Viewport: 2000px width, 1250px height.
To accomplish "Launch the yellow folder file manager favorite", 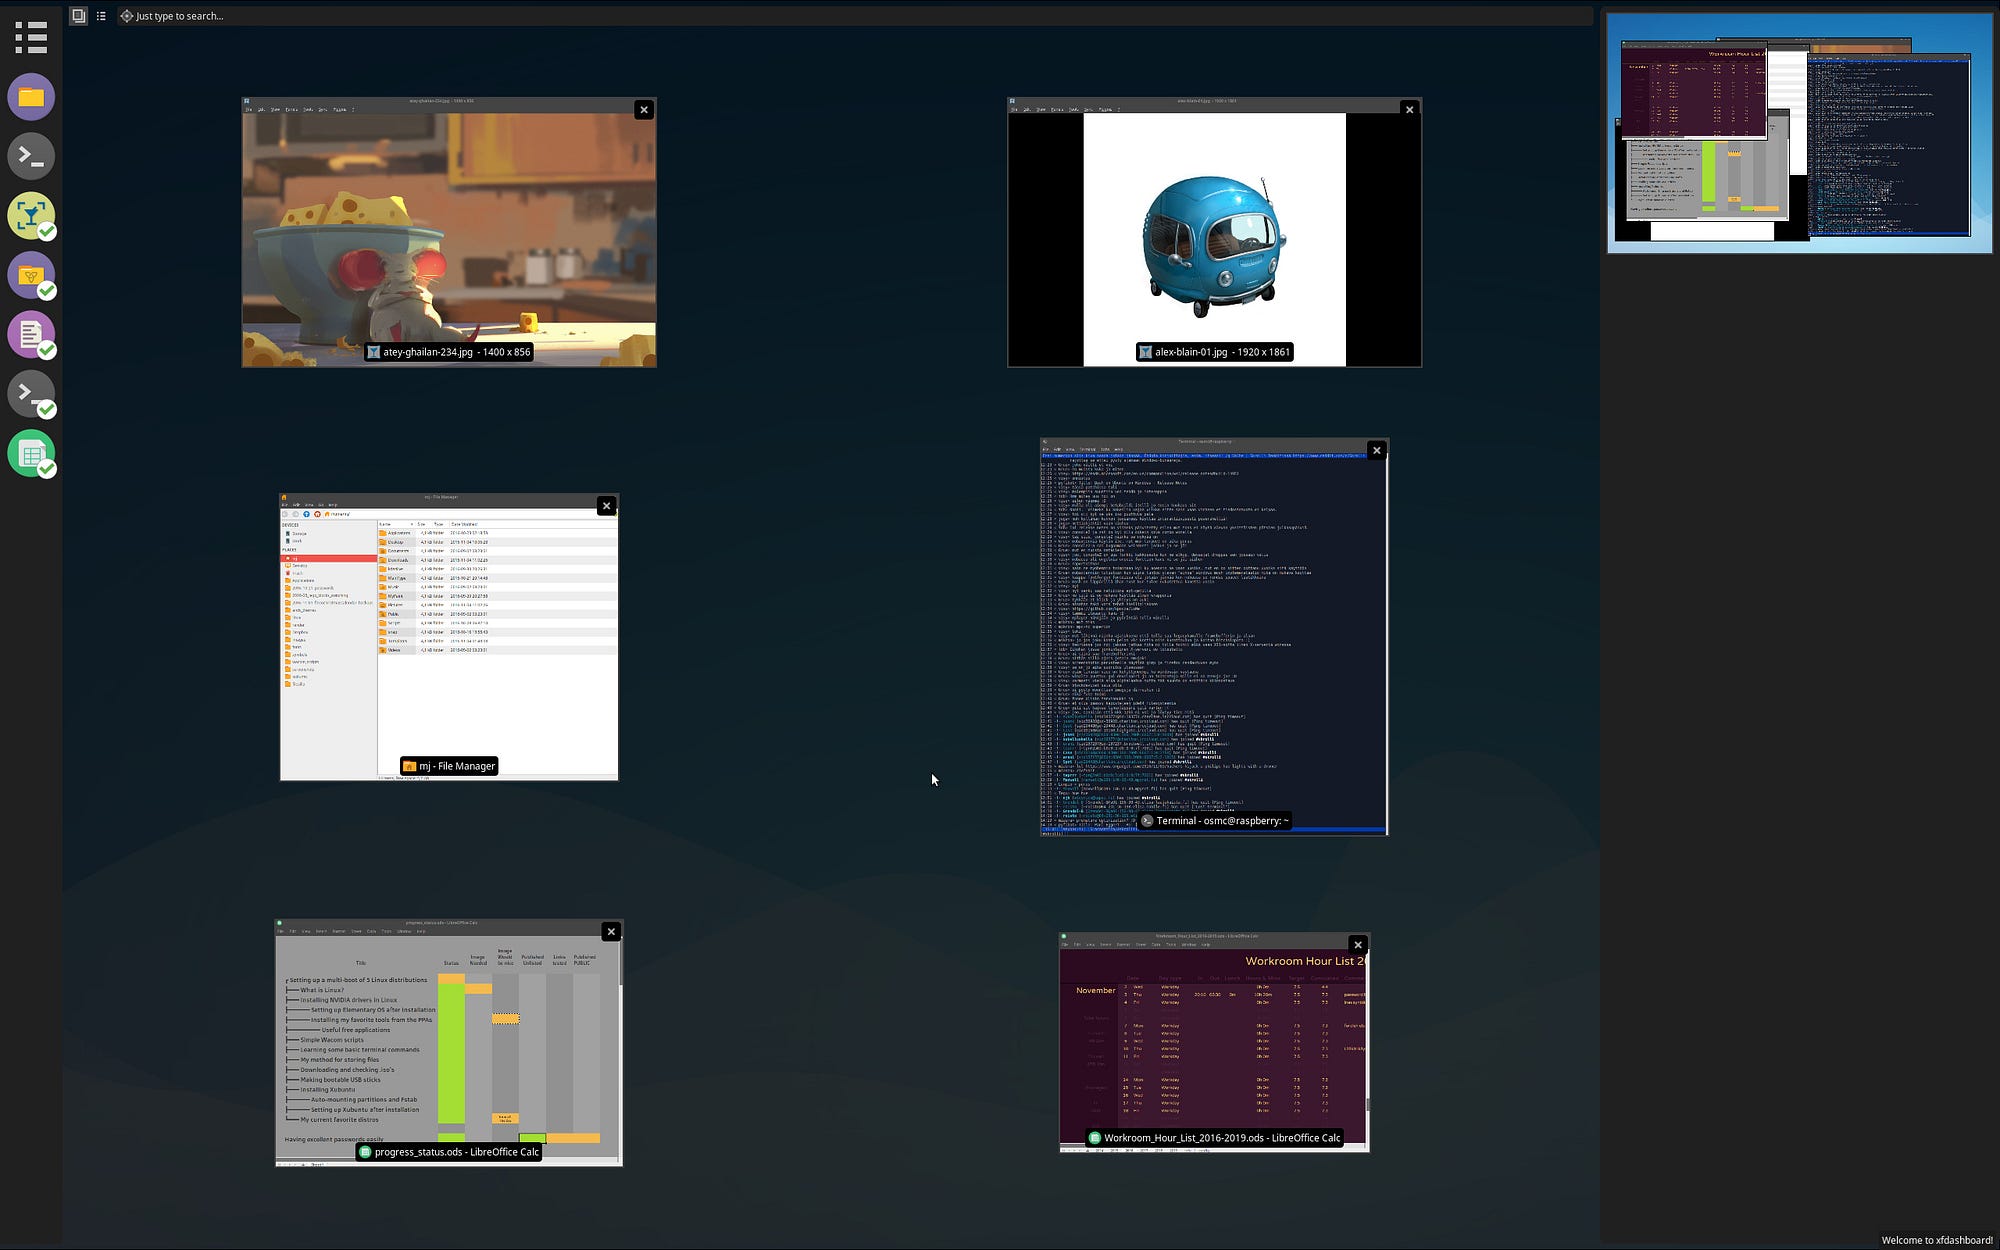I will (x=31, y=97).
